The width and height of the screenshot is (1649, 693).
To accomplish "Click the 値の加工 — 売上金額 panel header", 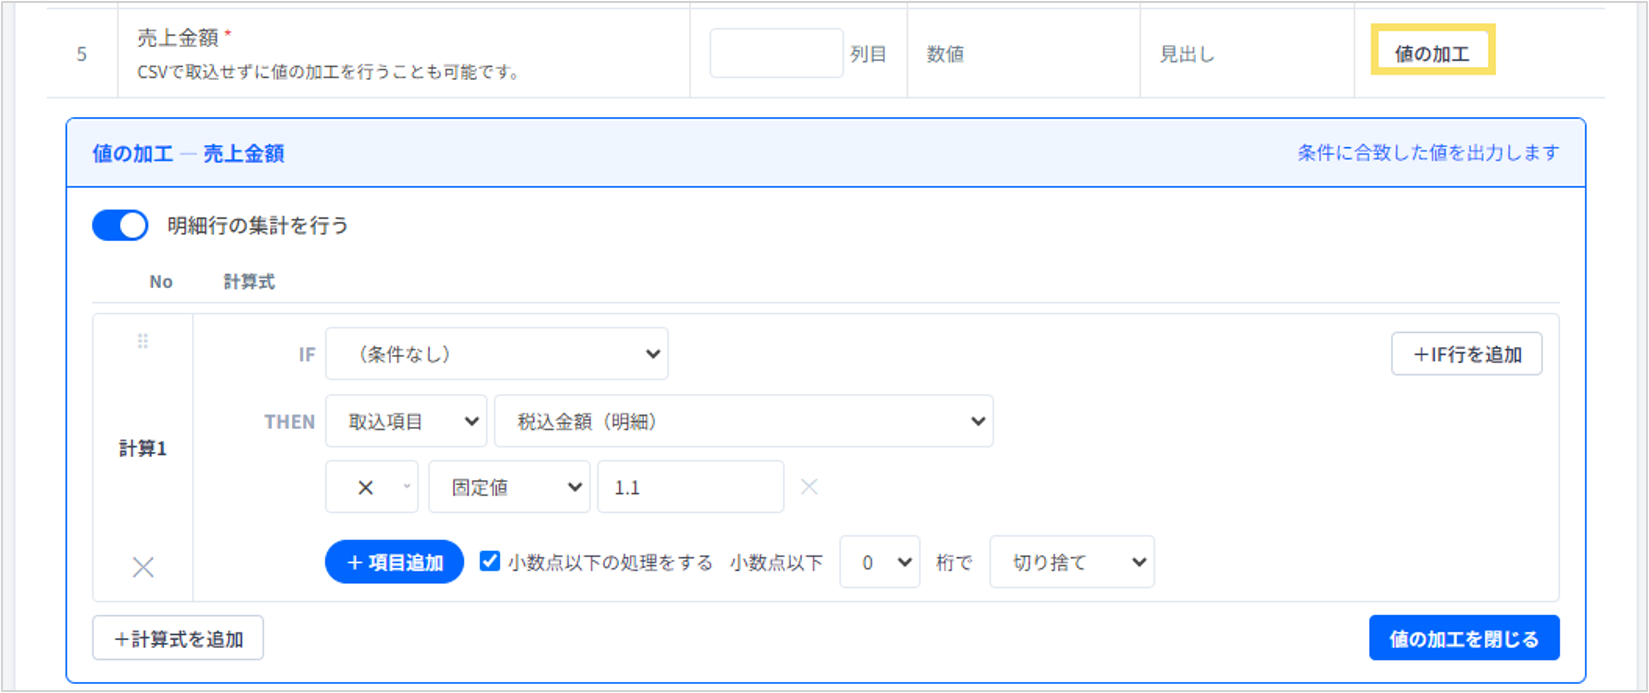I will 826,153.
